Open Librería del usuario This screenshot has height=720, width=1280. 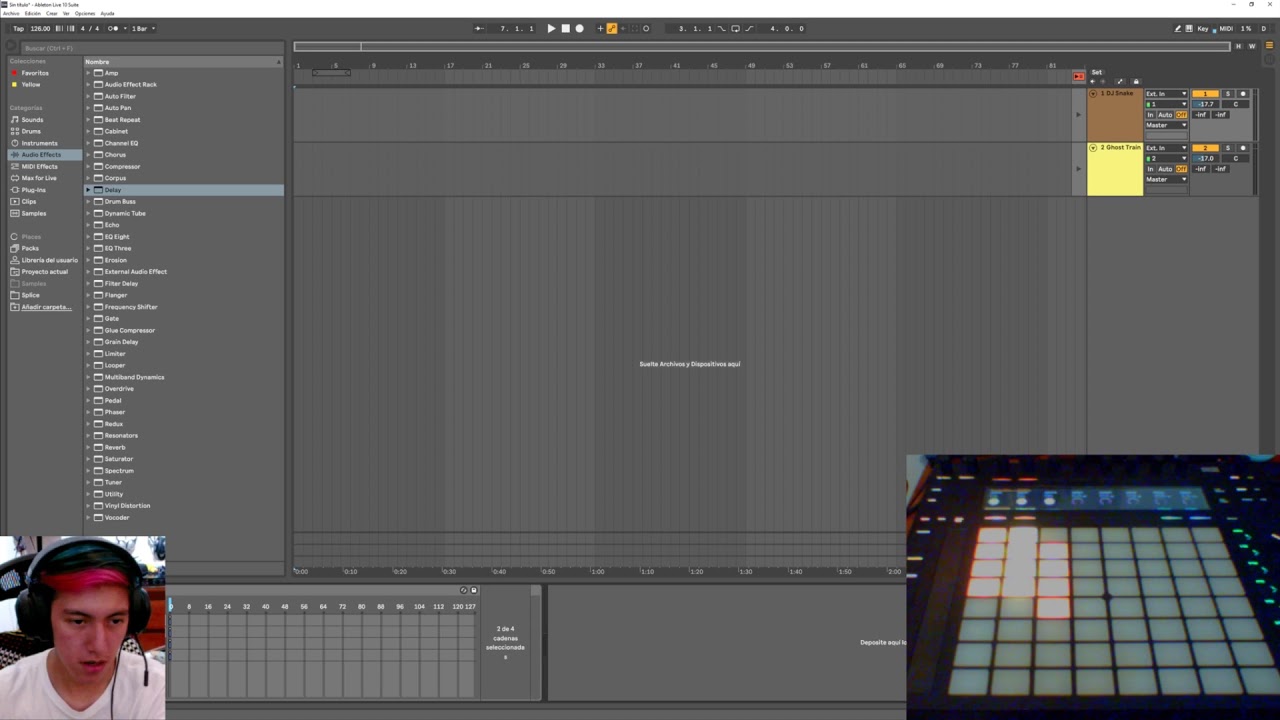[x=49, y=260]
